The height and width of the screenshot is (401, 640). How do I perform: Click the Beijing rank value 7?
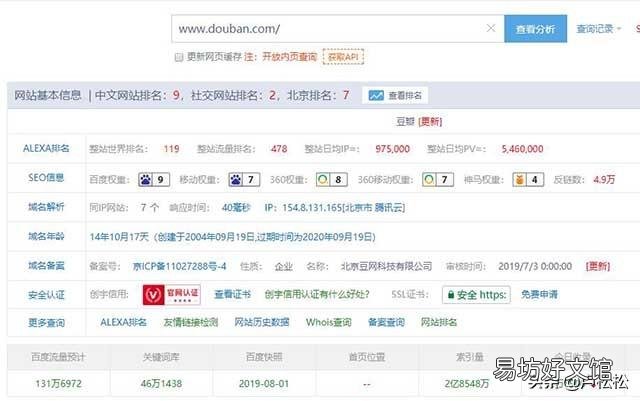coord(346,95)
